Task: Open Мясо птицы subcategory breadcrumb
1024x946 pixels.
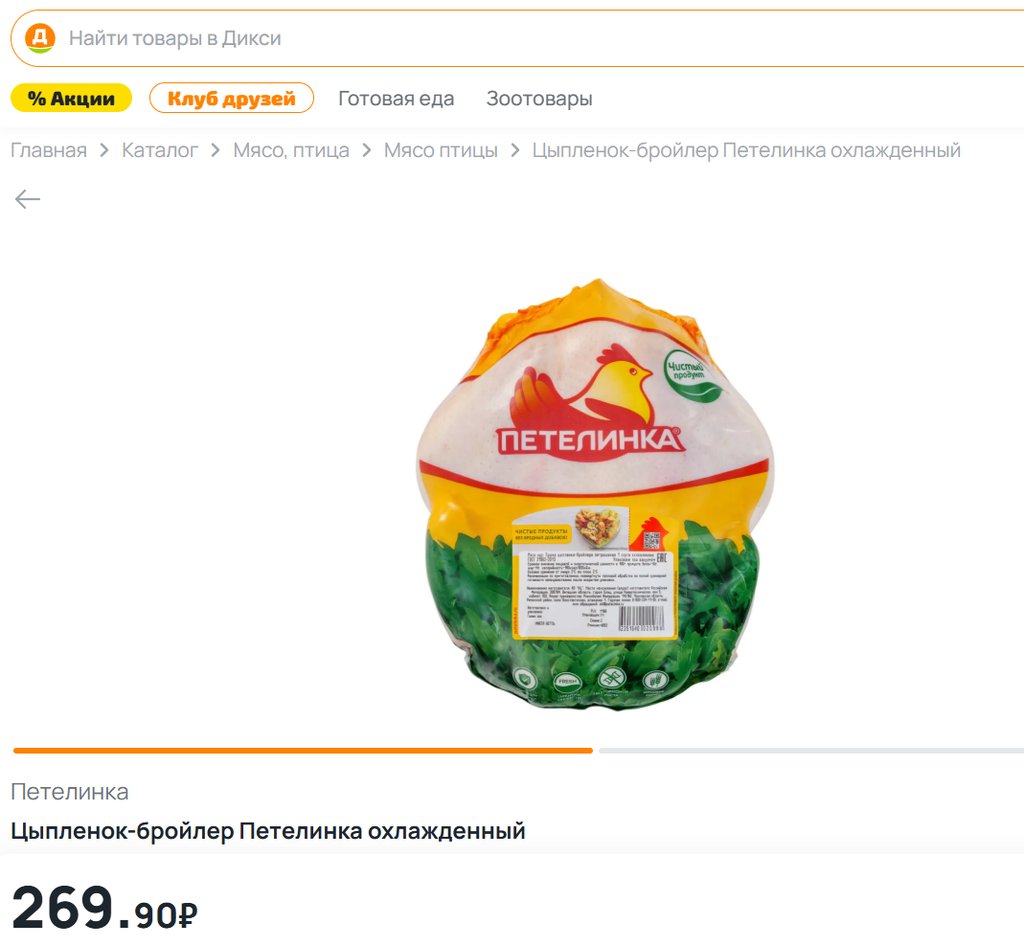Action: (441, 150)
